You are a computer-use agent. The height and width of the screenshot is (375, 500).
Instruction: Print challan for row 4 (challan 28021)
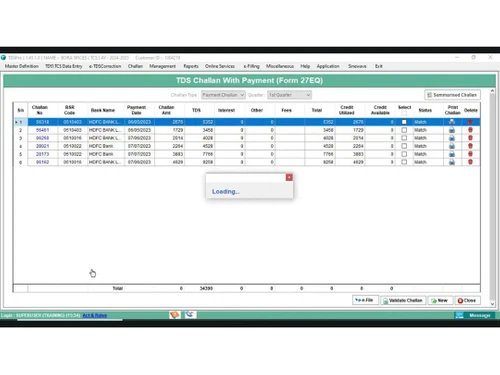(x=452, y=146)
